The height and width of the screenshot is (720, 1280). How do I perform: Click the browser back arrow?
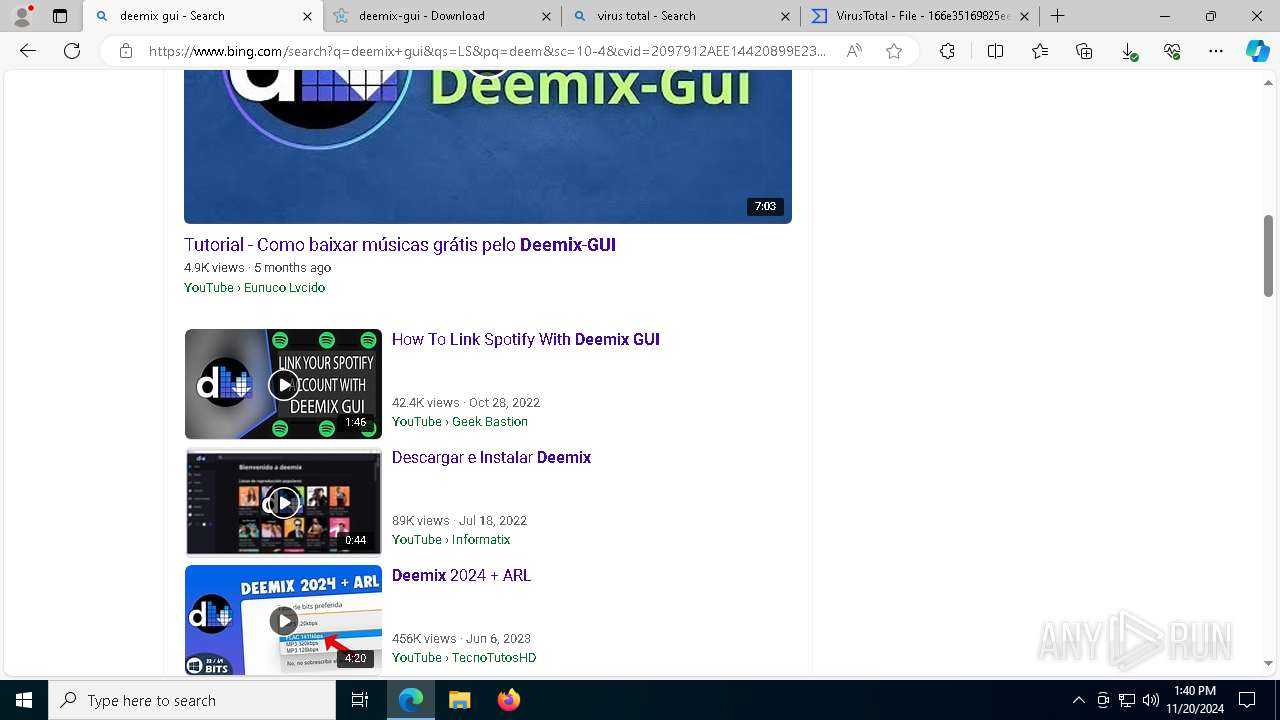click(28, 51)
